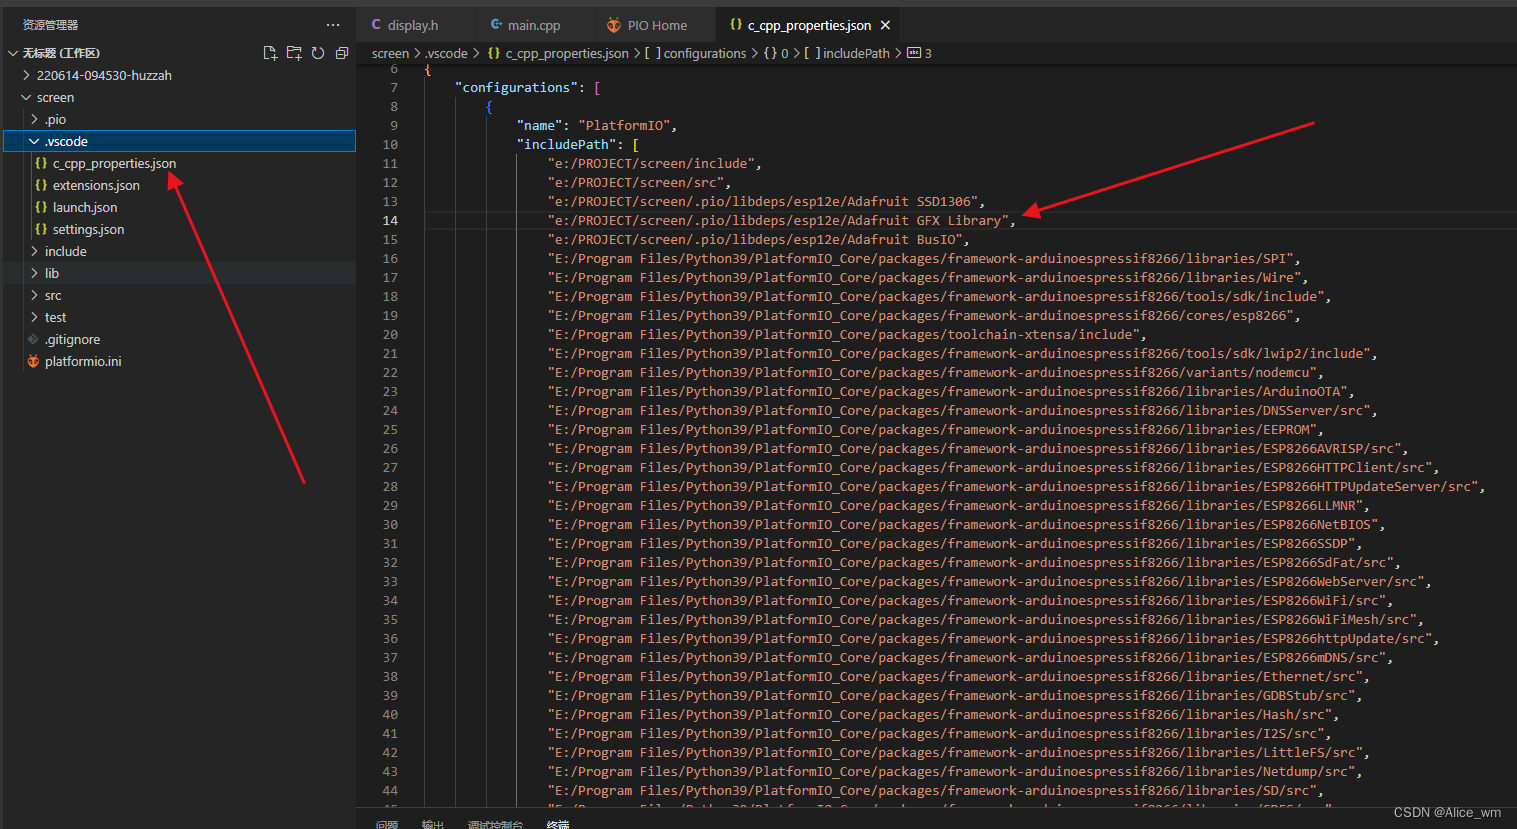Click the ArduinoOTA path line
Viewport: 1517px width, 829px height.
point(951,391)
